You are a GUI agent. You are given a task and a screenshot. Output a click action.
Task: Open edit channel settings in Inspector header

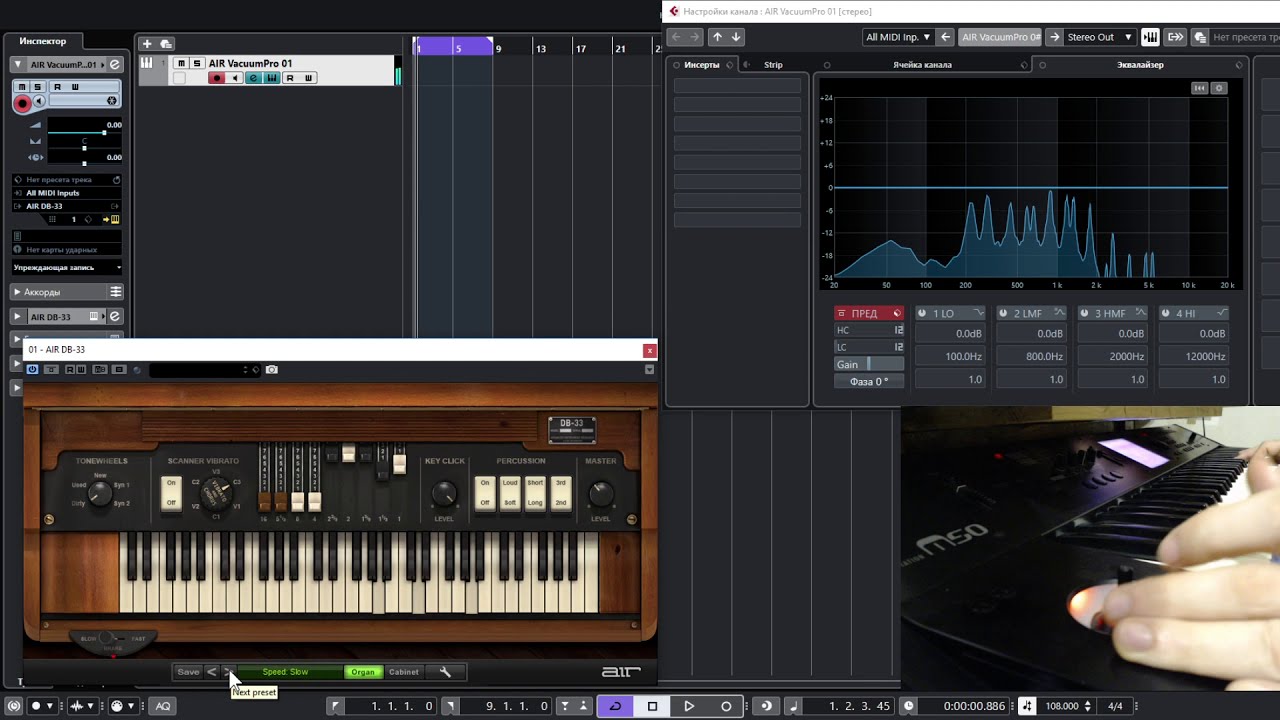(115, 65)
